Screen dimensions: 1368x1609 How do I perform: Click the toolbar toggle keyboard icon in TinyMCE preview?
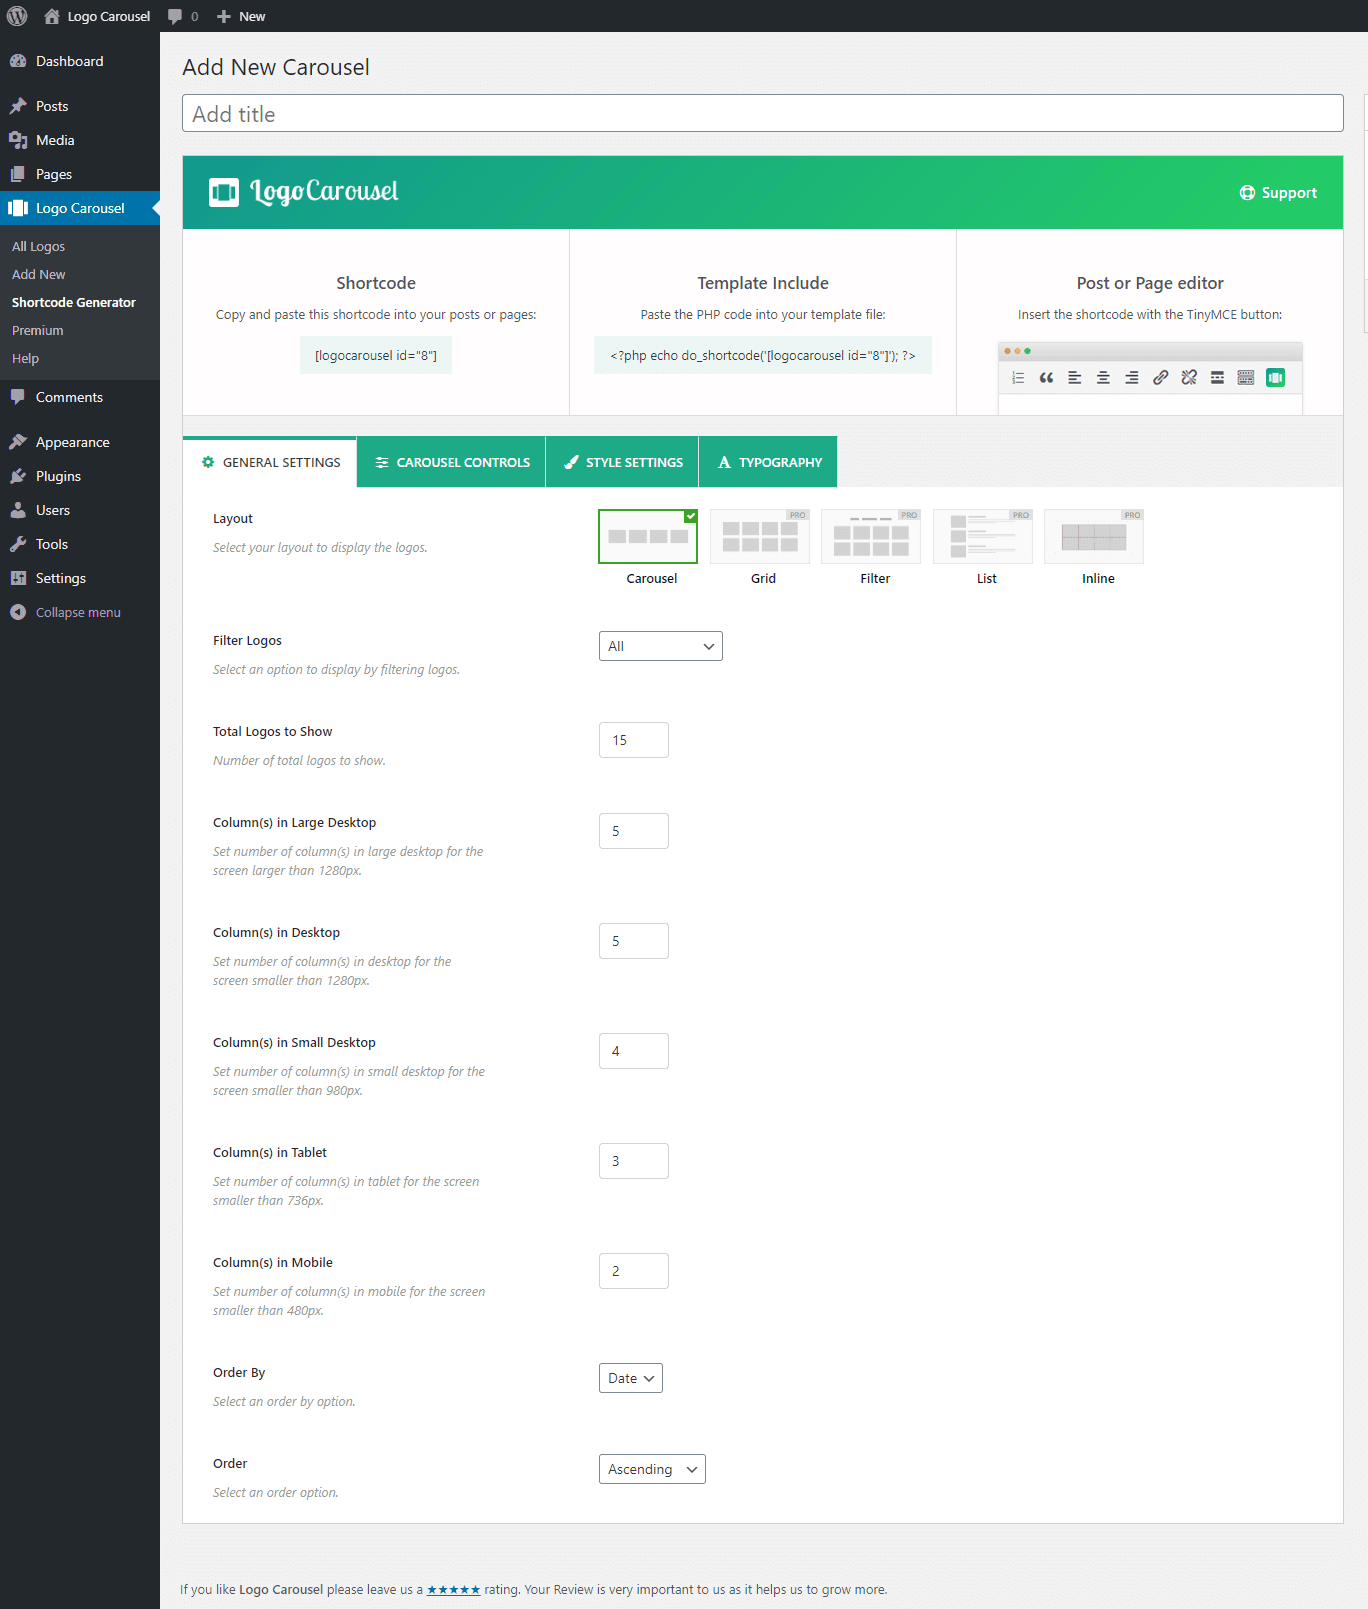tap(1246, 377)
